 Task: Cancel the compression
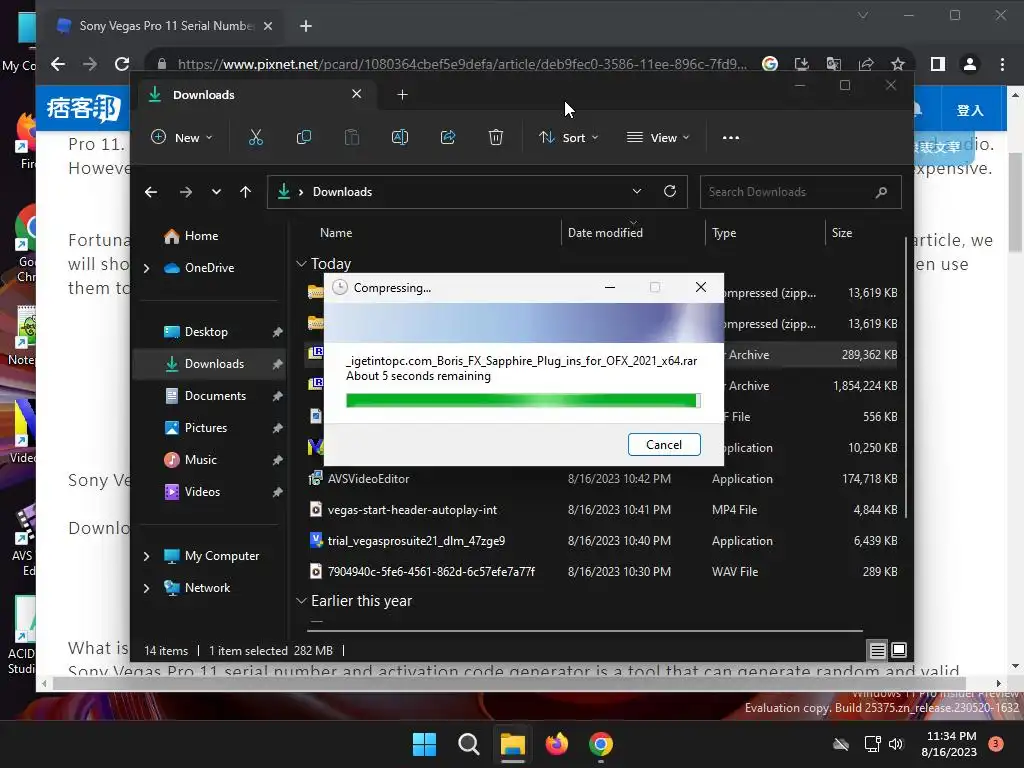pyautogui.click(x=664, y=445)
